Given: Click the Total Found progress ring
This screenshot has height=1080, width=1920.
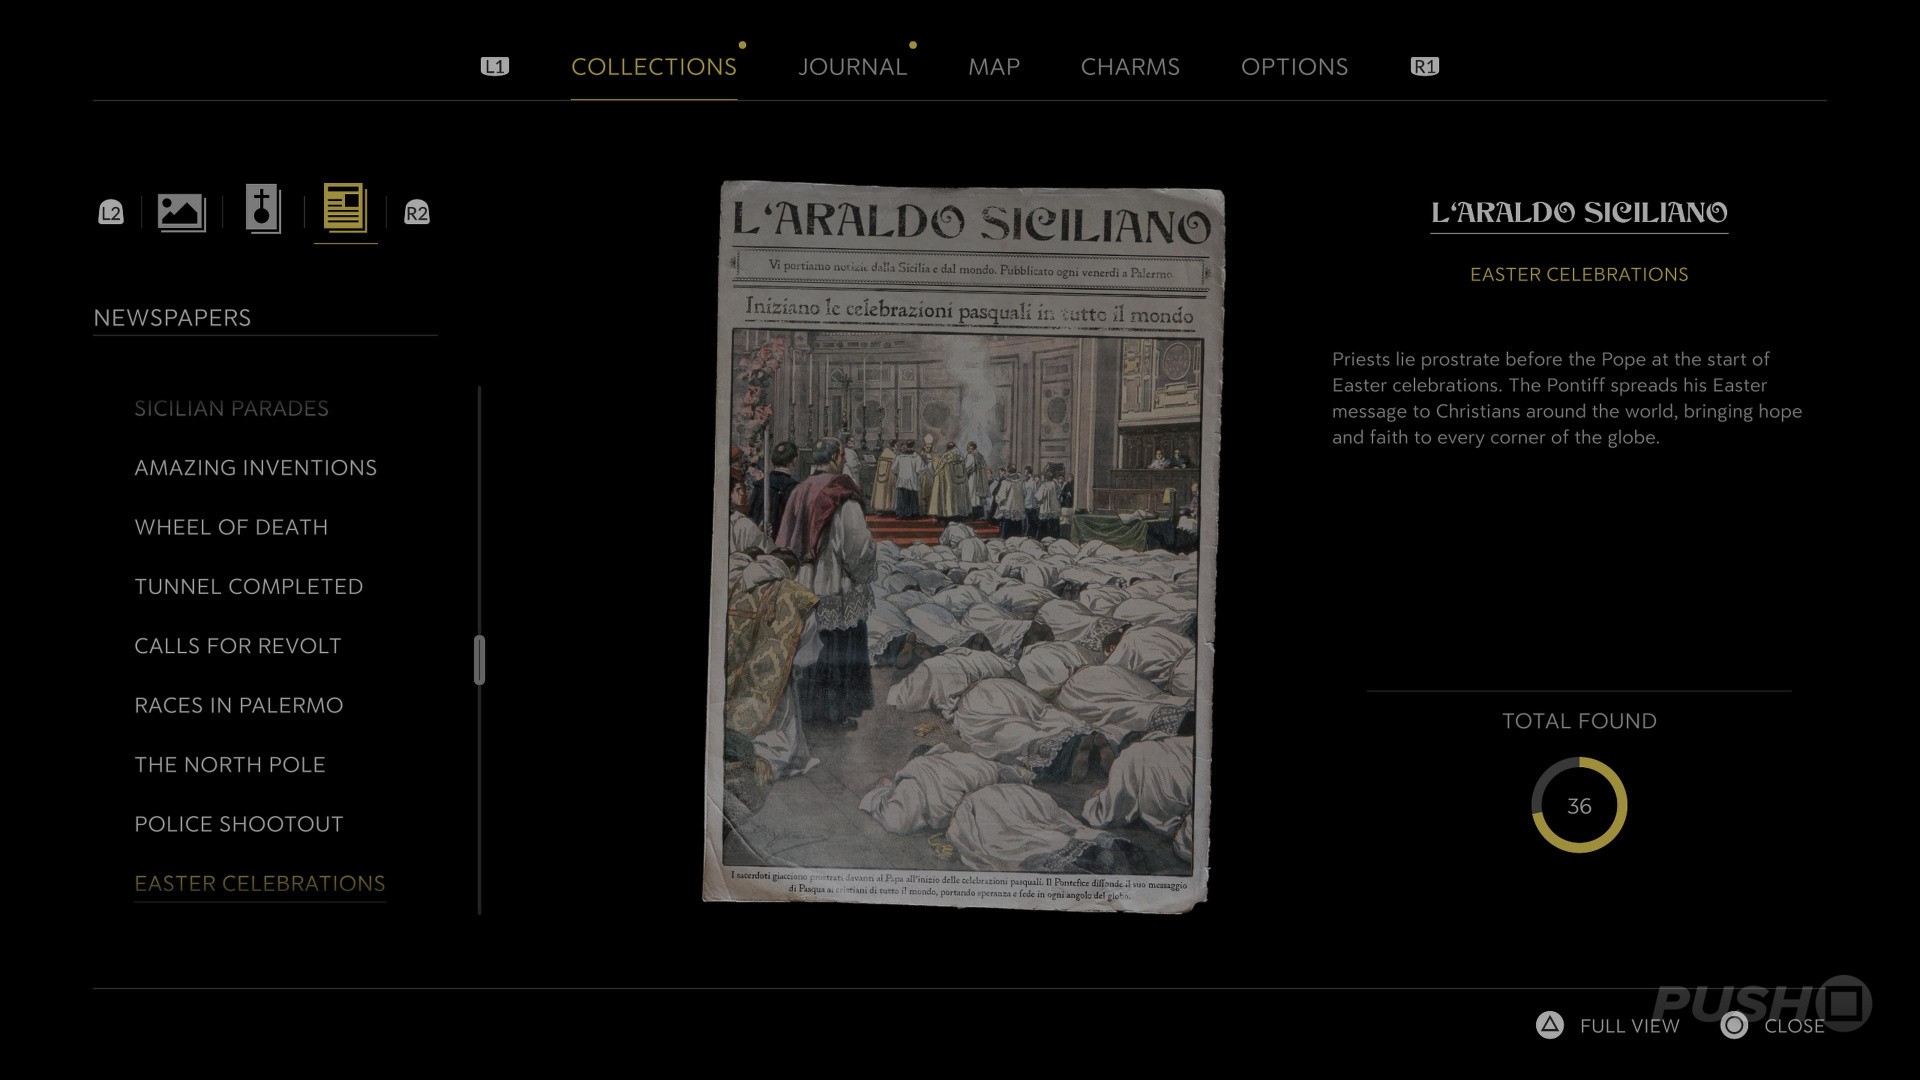Looking at the screenshot, I should [x=1579, y=805].
